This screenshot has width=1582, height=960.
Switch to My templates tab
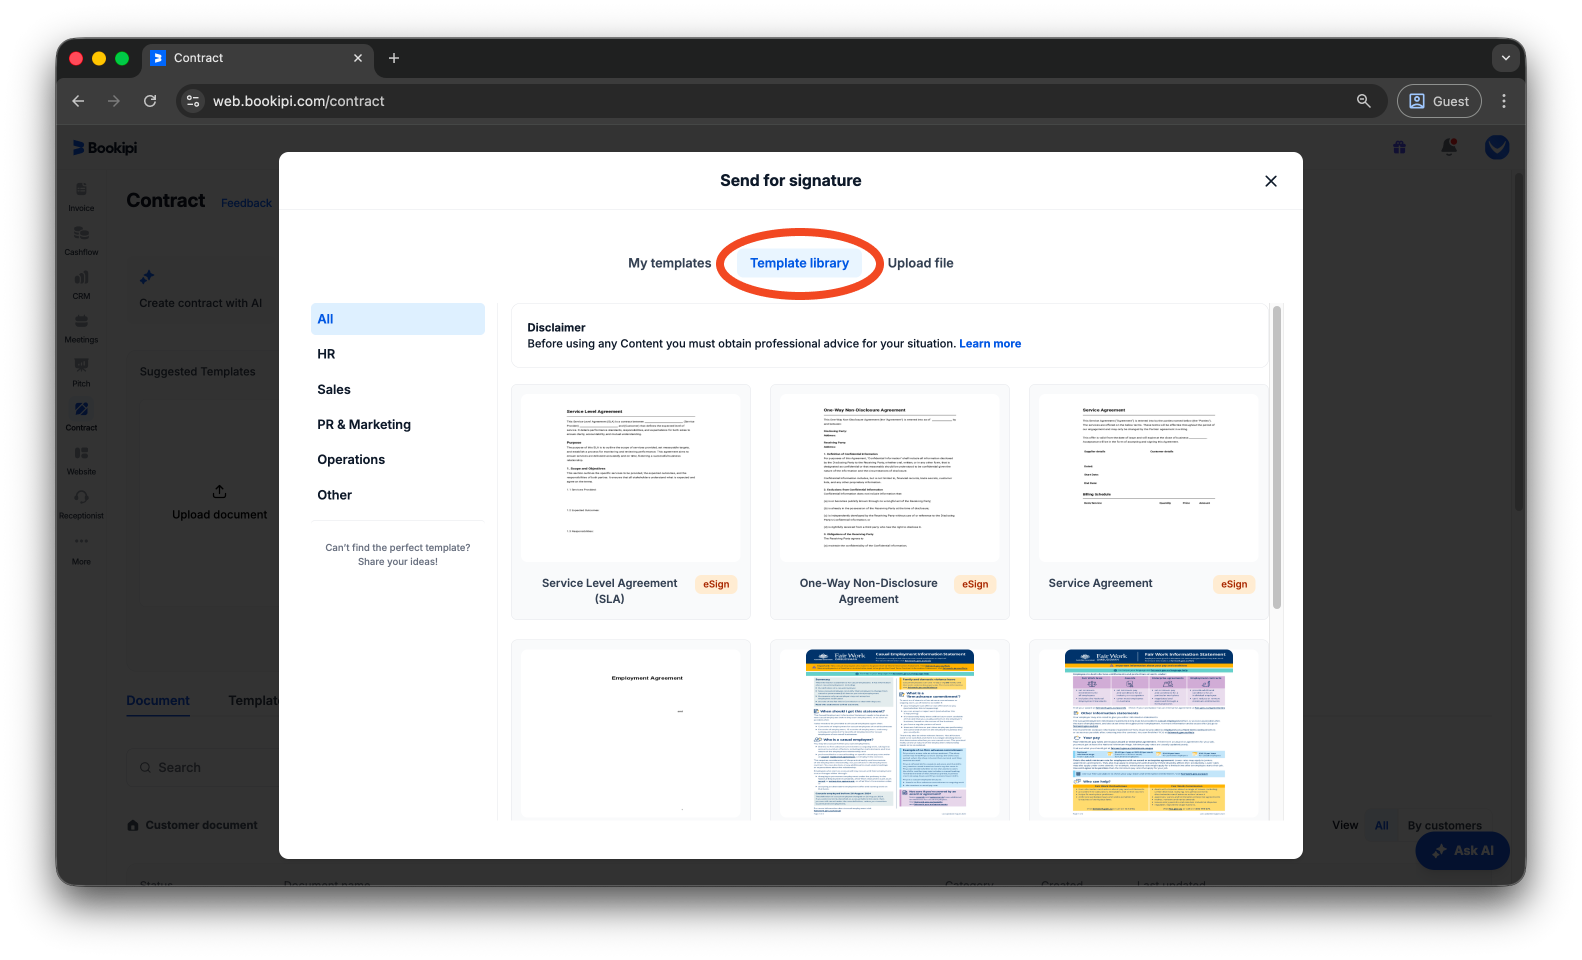(669, 263)
